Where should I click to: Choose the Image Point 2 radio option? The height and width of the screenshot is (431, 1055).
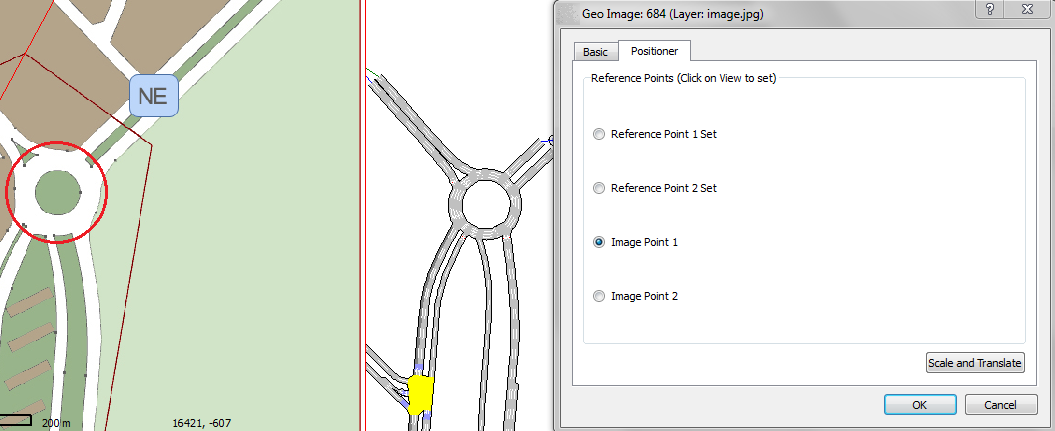click(599, 296)
